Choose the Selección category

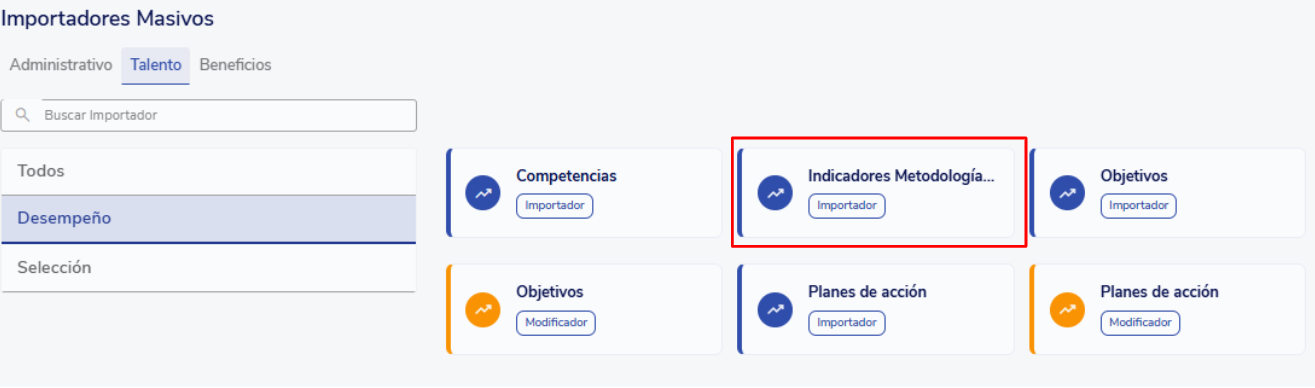point(209,268)
